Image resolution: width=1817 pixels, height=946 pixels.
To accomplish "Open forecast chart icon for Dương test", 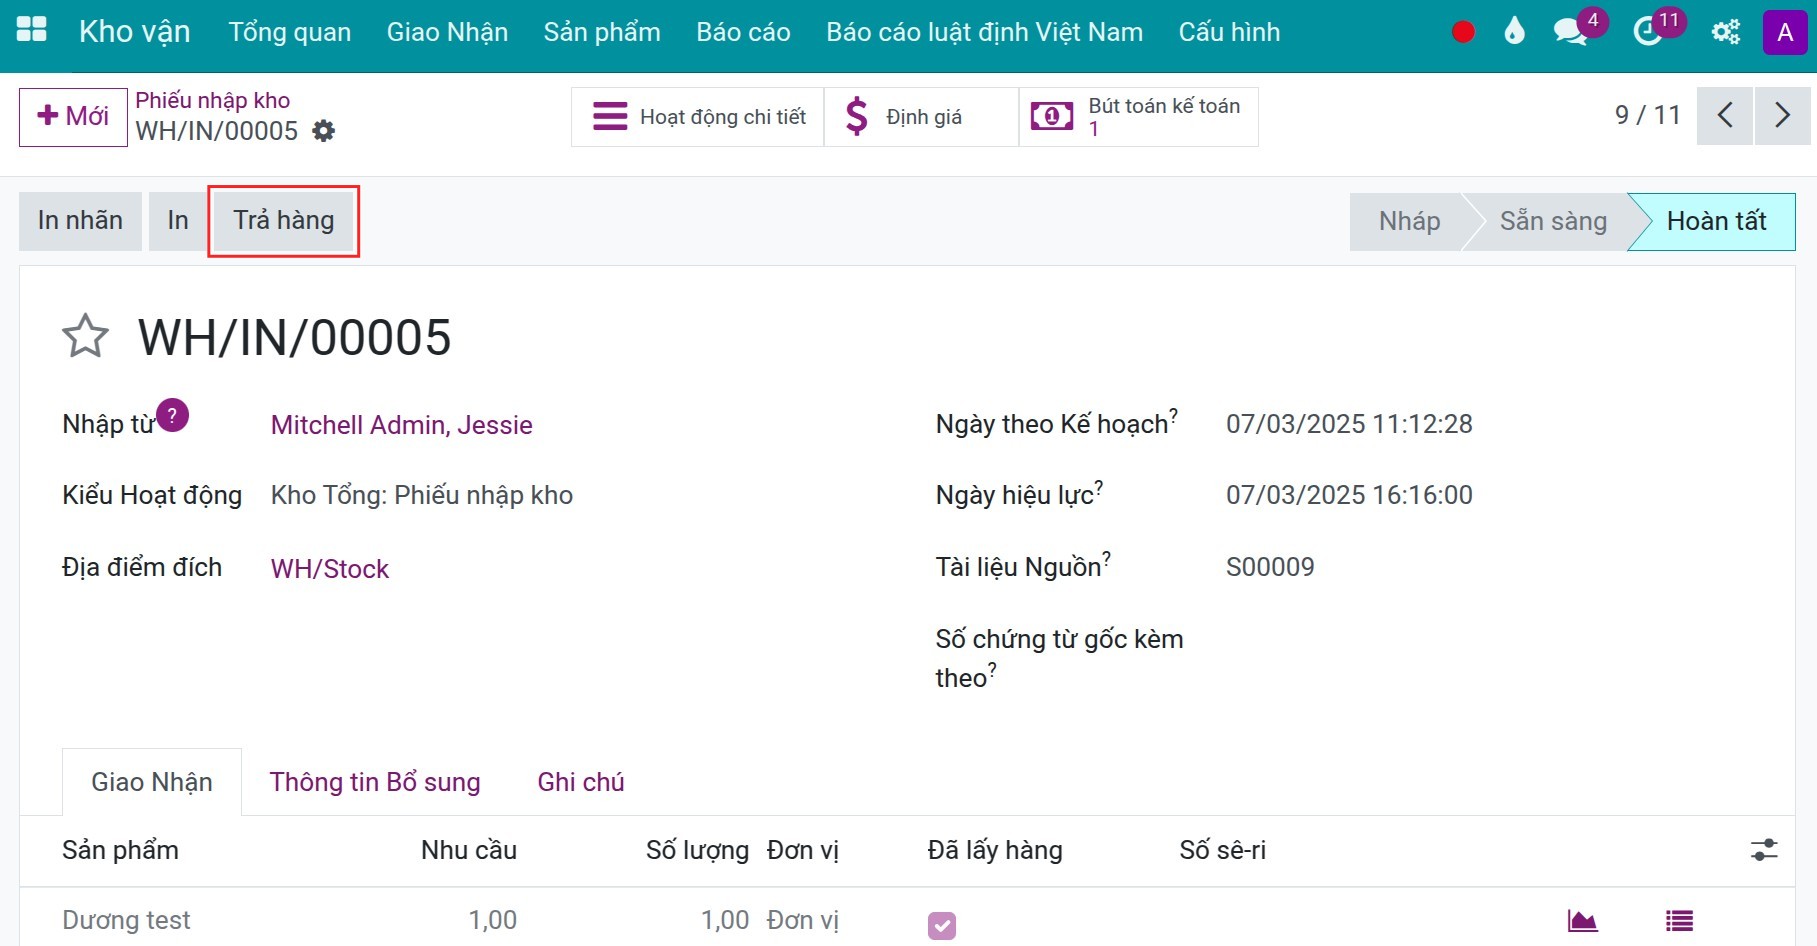I will point(1582,920).
